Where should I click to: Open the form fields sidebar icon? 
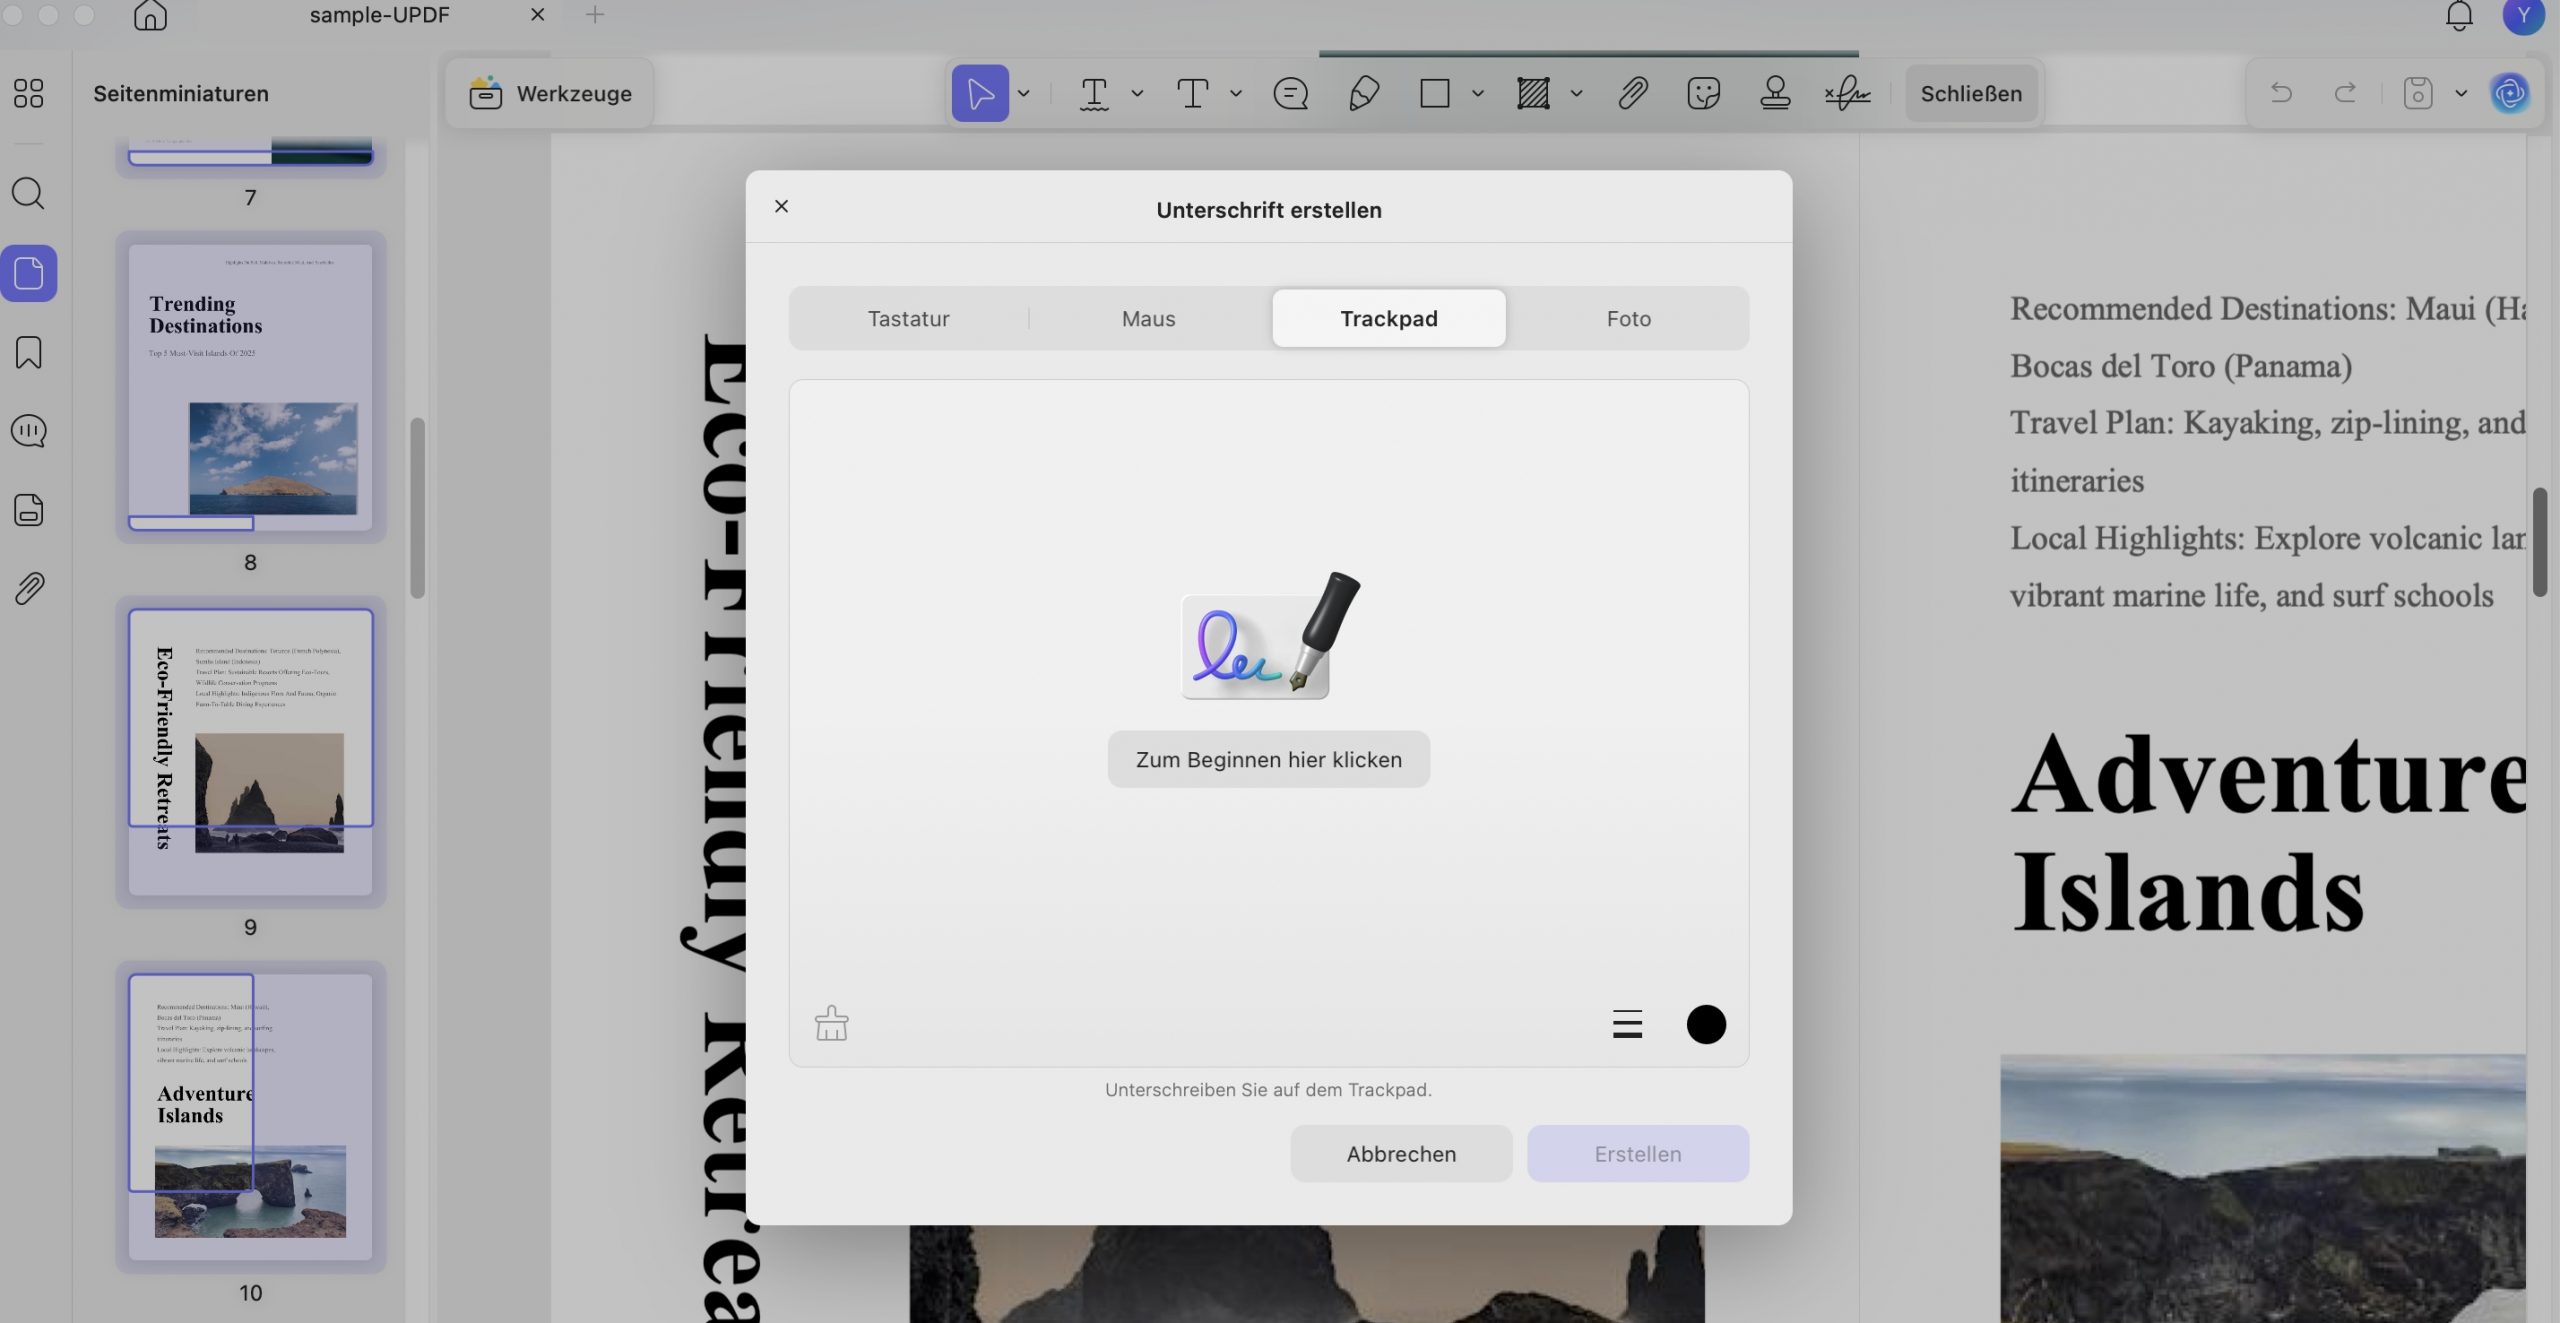[x=29, y=509]
